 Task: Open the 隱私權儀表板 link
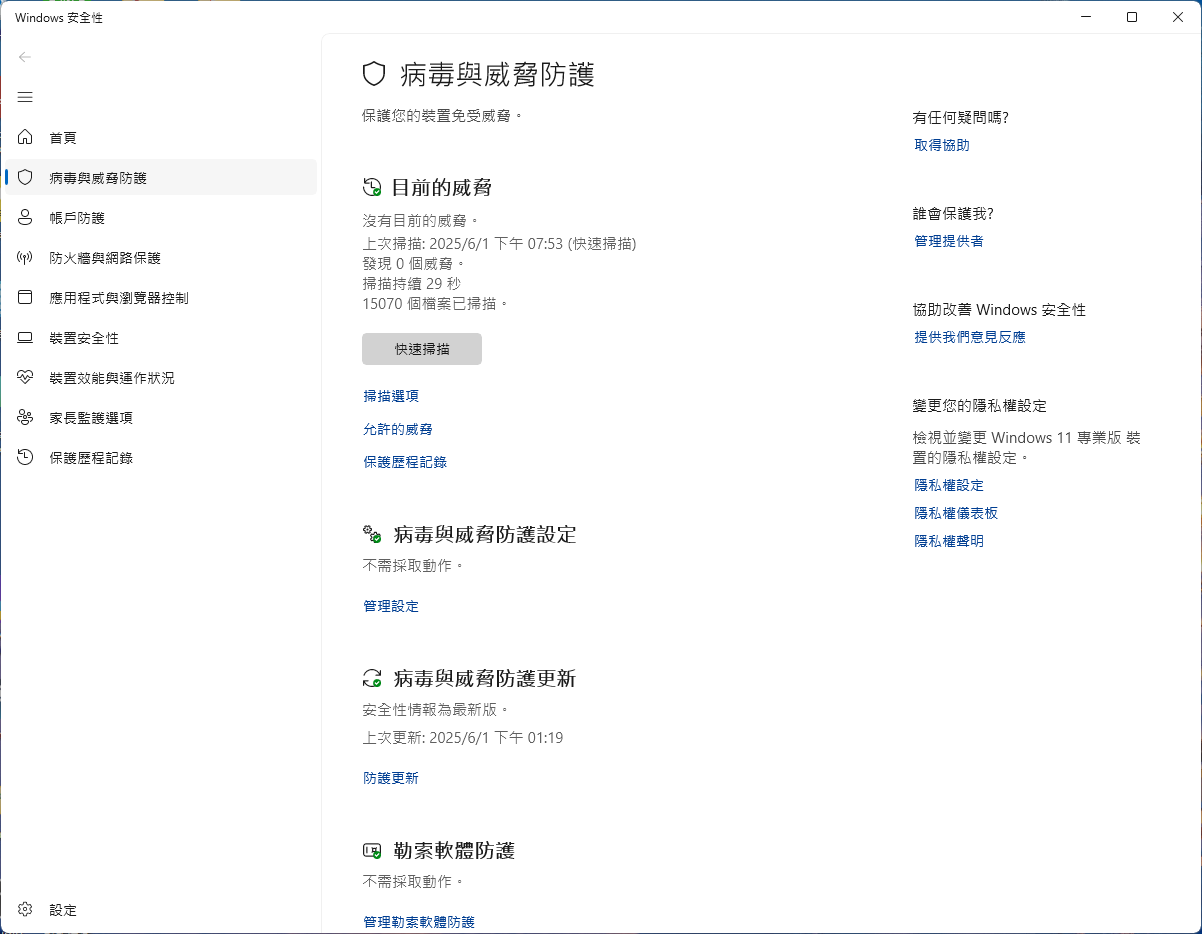[956, 513]
